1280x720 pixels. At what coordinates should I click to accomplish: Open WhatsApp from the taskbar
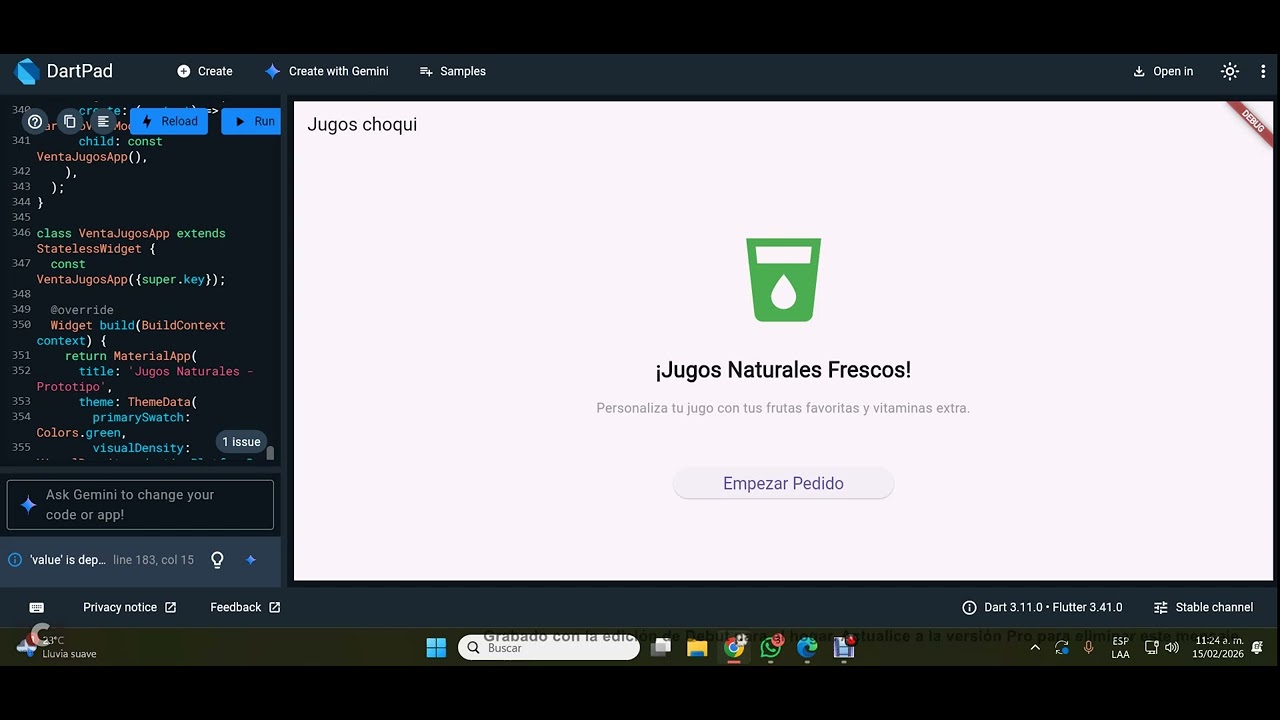[771, 648]
